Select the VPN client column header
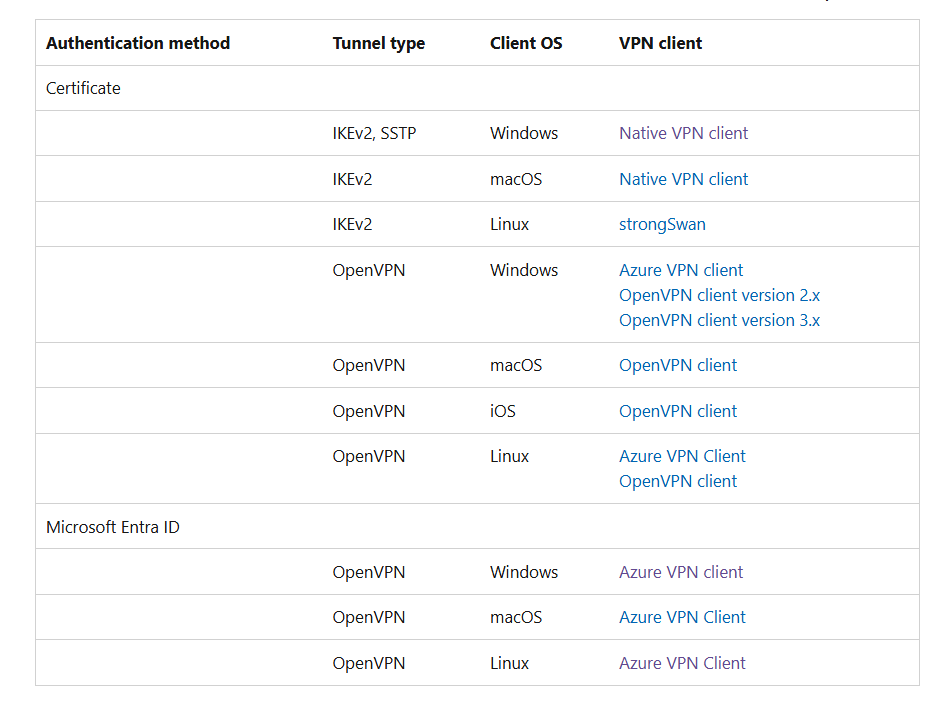950x704 pixels. pyautogui.click(x=660, y=43)
